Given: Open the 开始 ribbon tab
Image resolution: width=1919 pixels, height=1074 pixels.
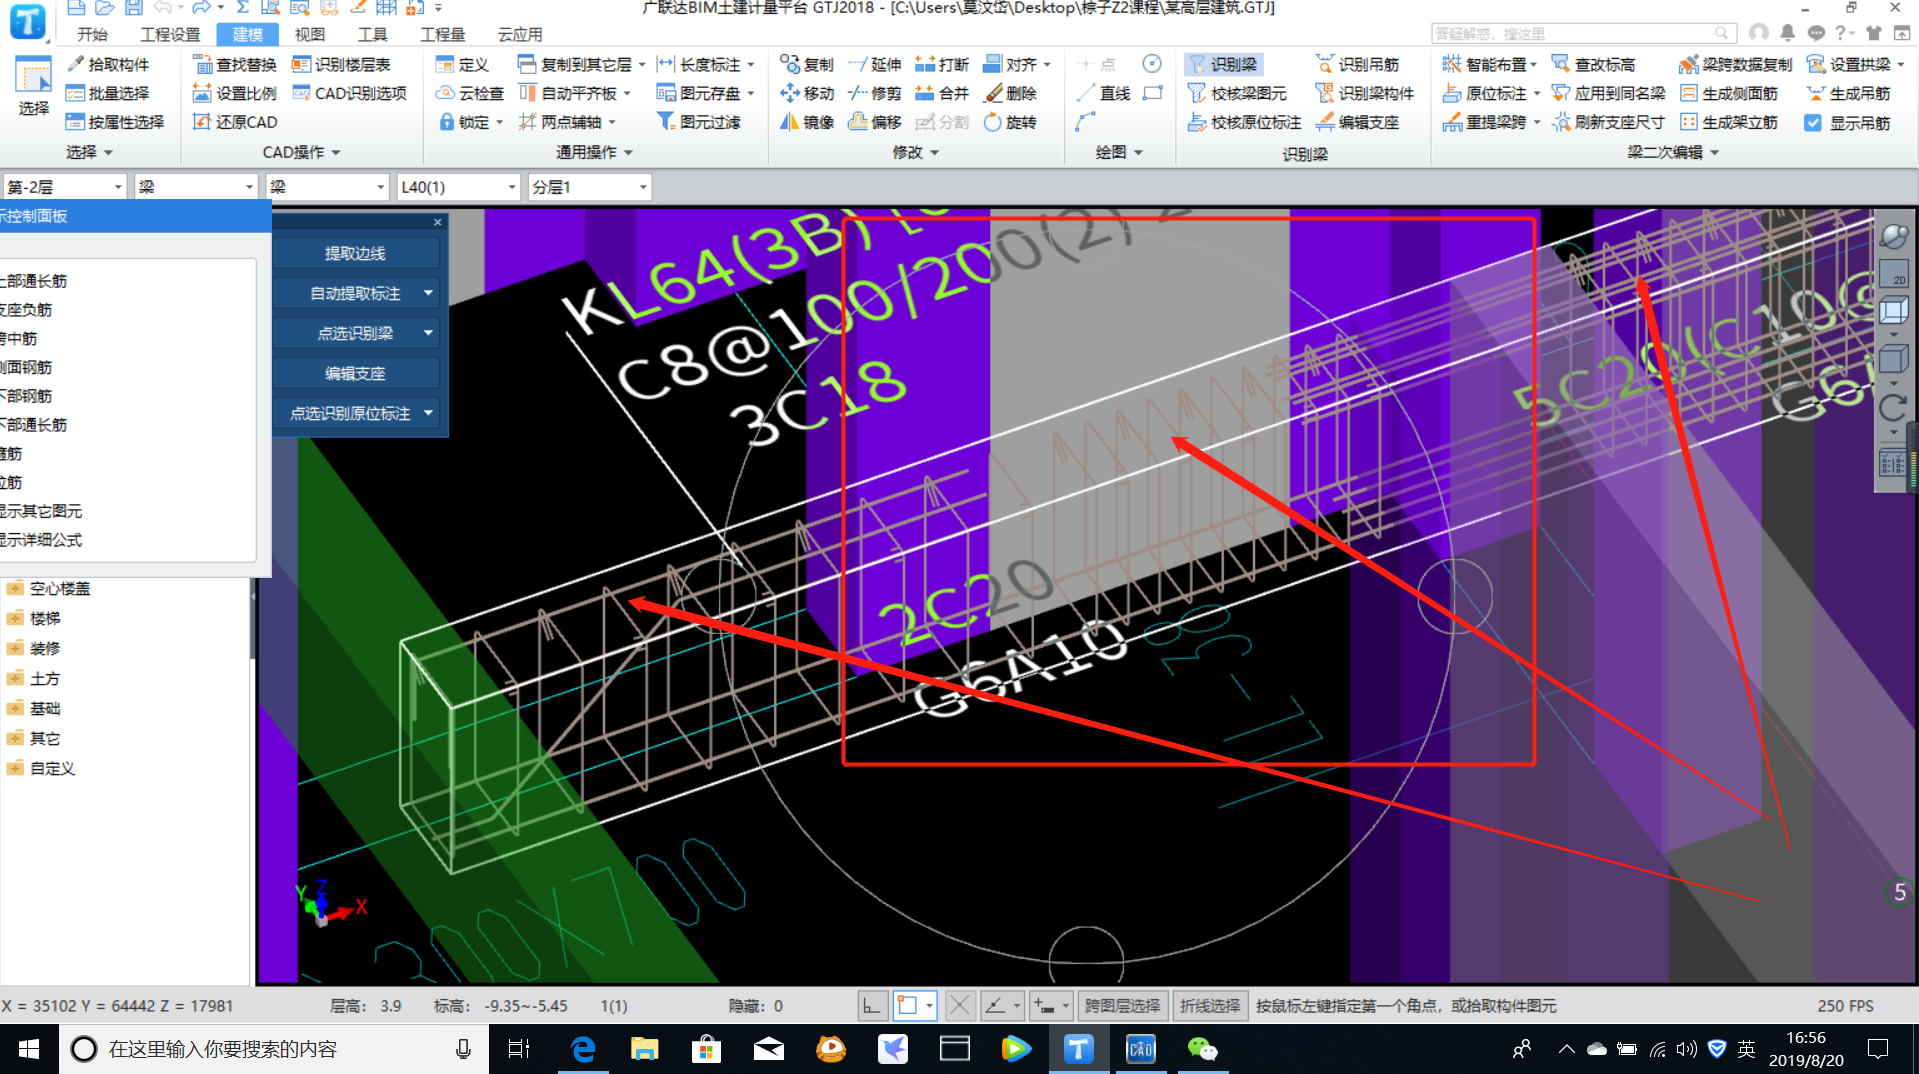Looking at the screenshot, I should click(92, 34).
